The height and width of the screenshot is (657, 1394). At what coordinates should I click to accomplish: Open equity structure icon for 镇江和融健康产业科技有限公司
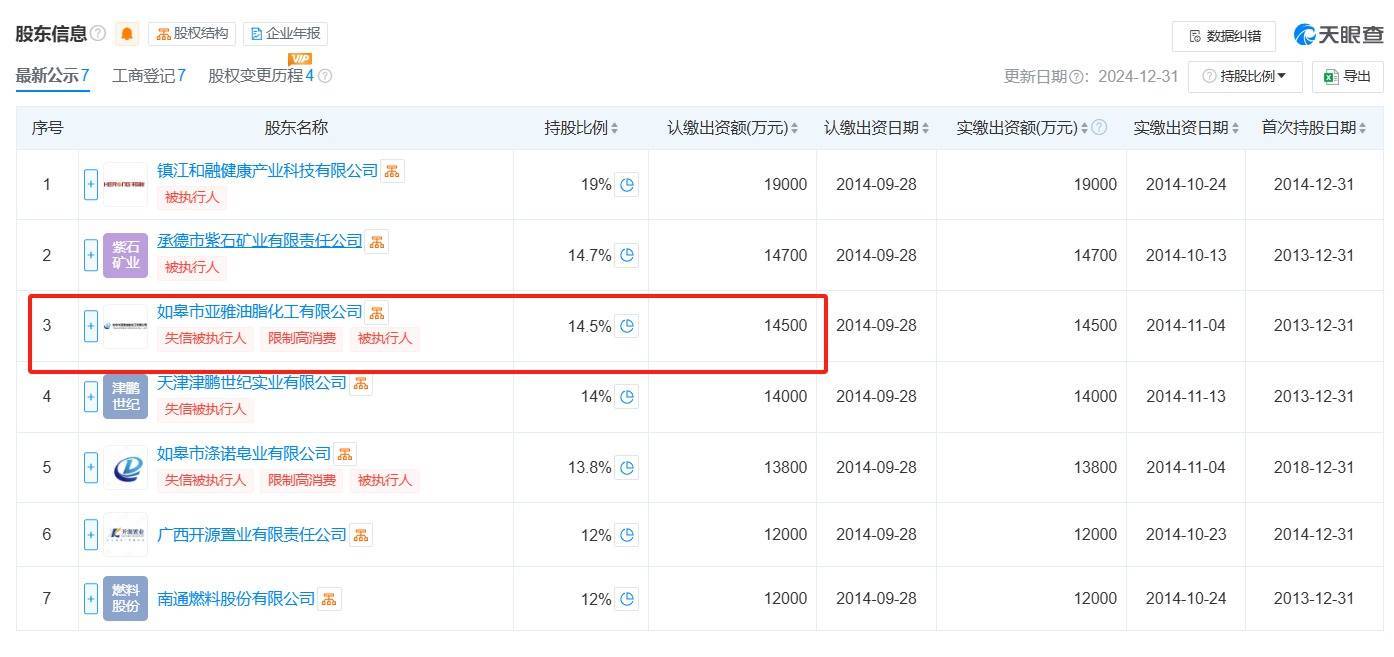(x=392, y=171)
